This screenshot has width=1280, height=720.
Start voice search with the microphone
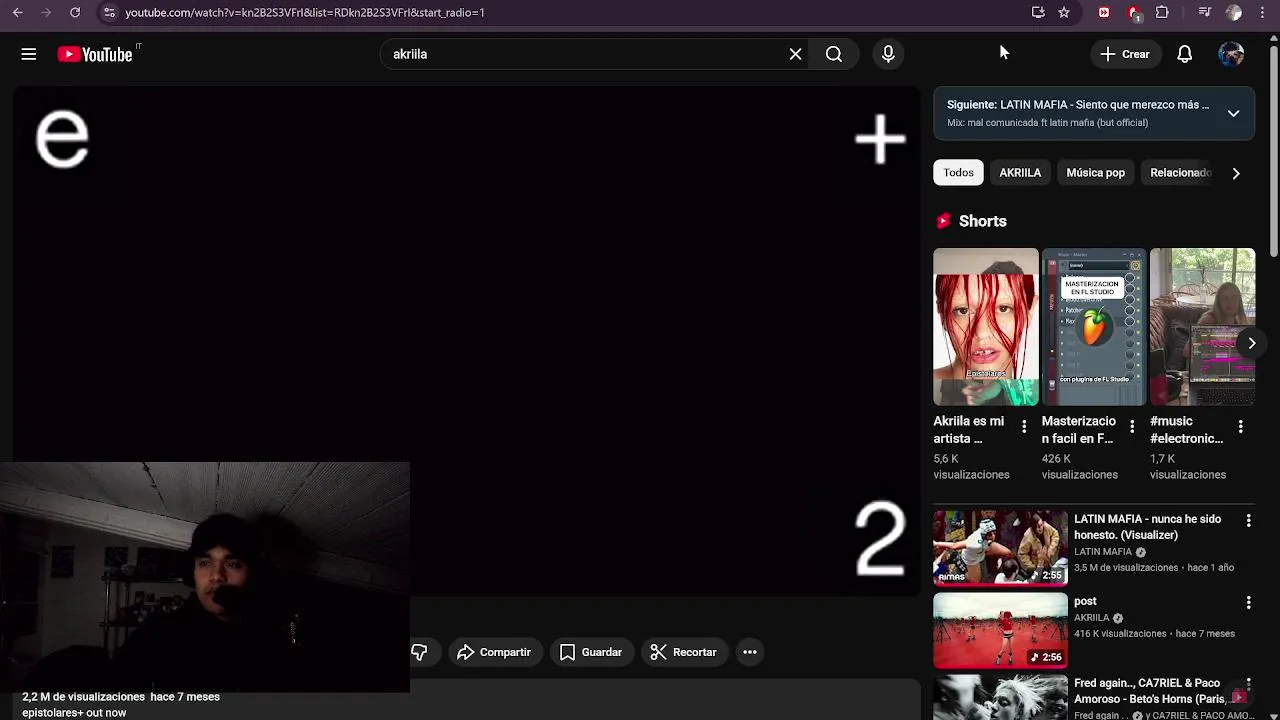[888, 54]
